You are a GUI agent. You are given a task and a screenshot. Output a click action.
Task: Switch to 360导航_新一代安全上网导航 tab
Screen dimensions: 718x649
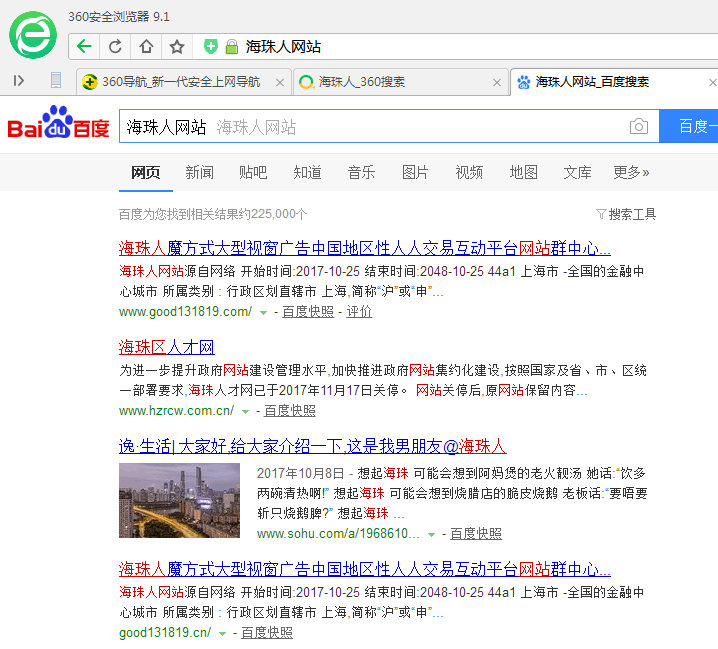pyautogui.click(x=183, y=82)
